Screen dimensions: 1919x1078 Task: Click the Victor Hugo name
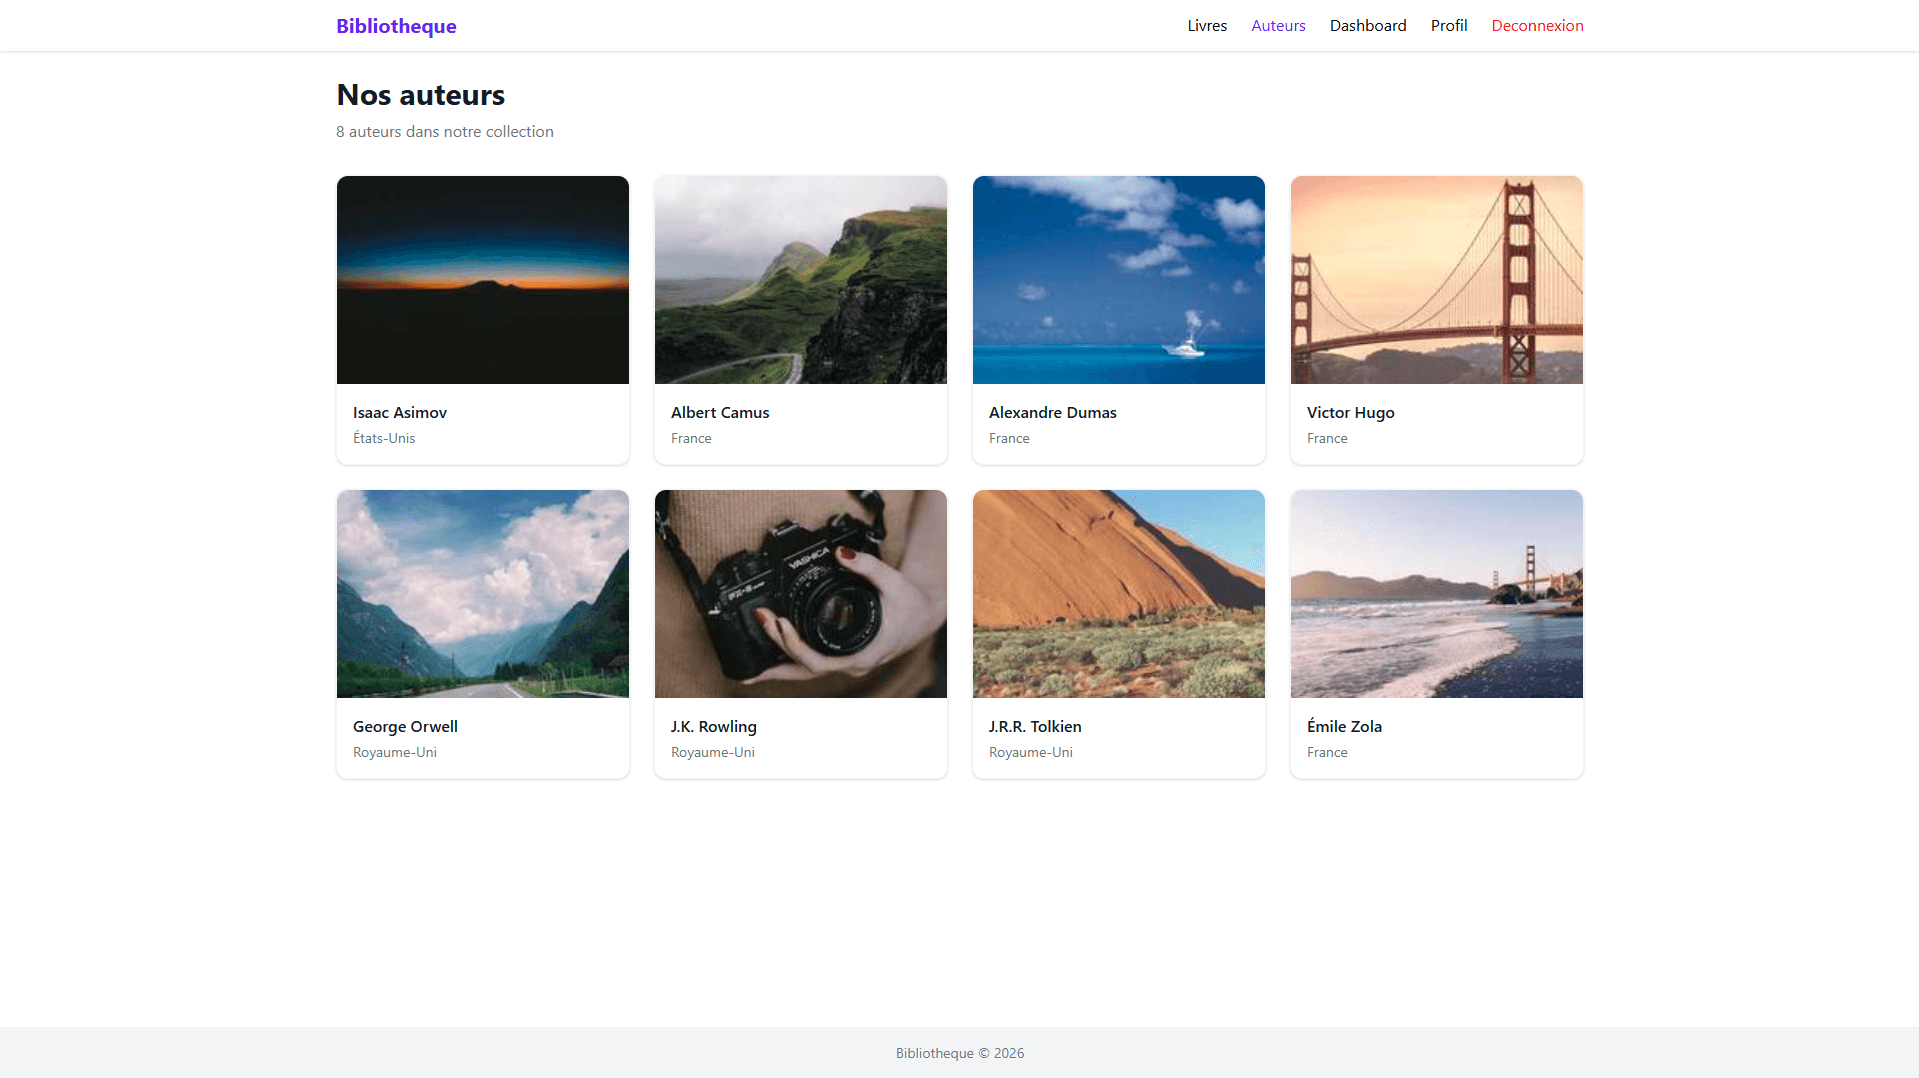point(1350,412)
